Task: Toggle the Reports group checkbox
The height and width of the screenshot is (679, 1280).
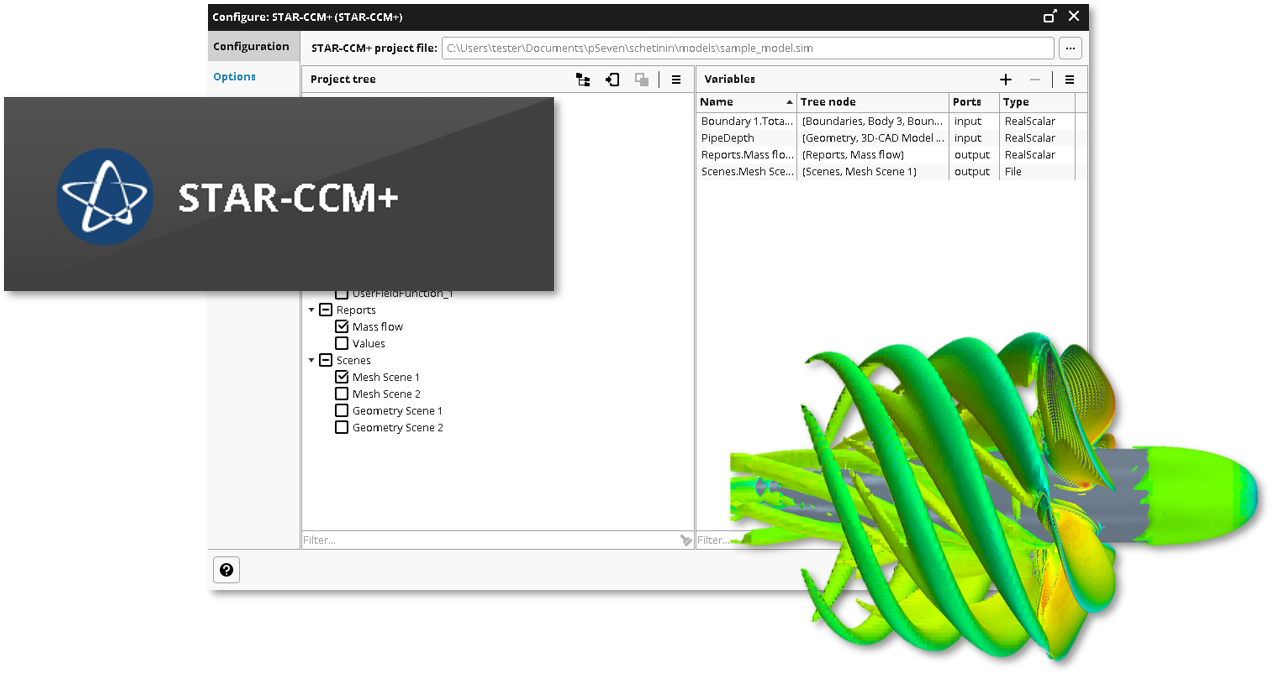Action: coord(325,310)
